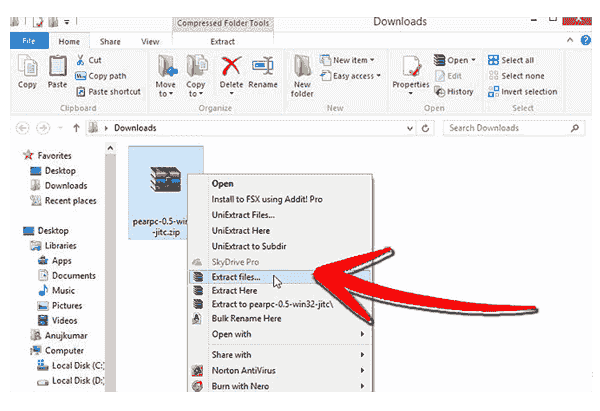Open the File tab
The width and height of the screenshot is (600, 411).
click(x=29, y=41)
